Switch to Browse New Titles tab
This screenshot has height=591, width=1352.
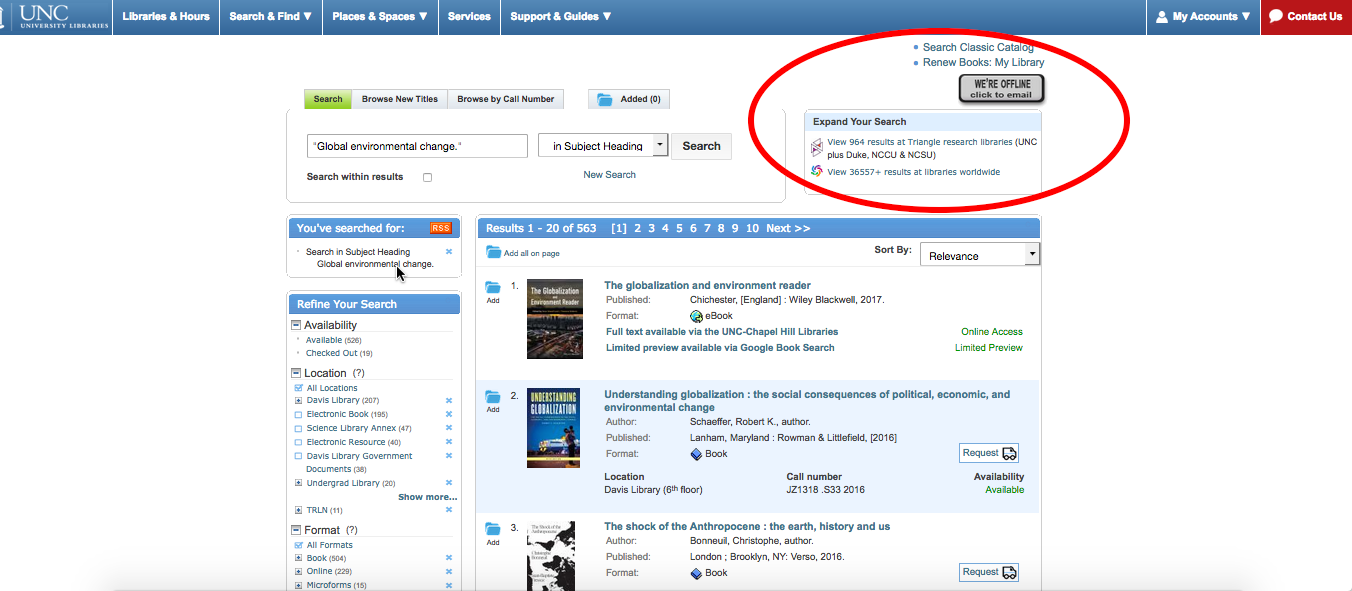[x=400, y=99]
